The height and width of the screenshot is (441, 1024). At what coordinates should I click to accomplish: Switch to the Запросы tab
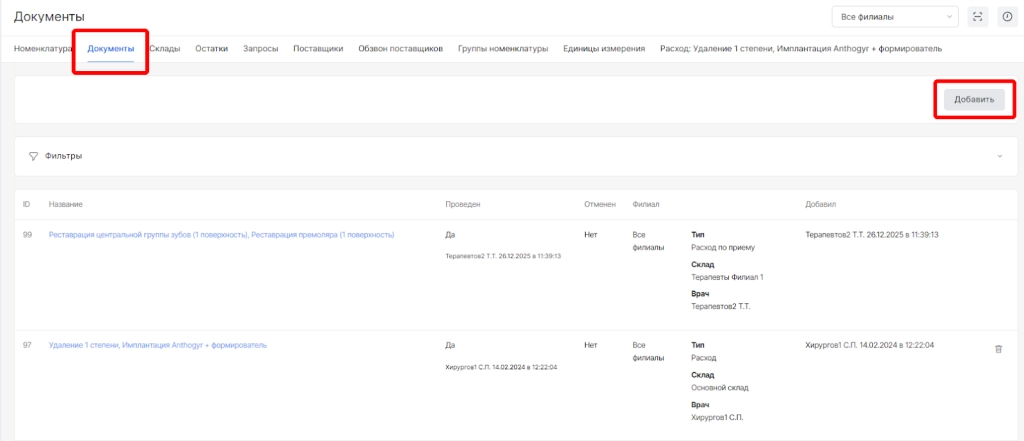[x=261, y=48]
